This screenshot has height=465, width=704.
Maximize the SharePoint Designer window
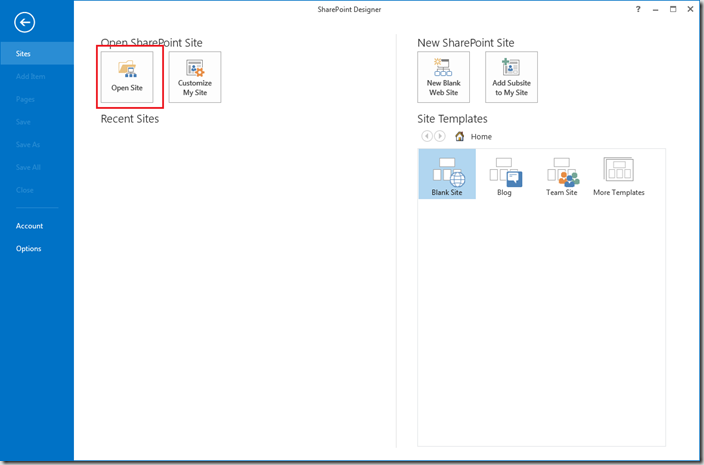[673, 9]
